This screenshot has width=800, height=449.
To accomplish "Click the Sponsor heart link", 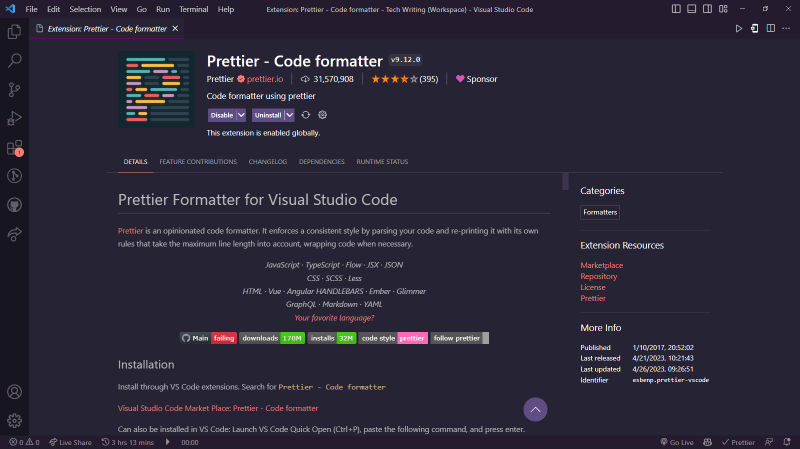I will tap(477, 79).
